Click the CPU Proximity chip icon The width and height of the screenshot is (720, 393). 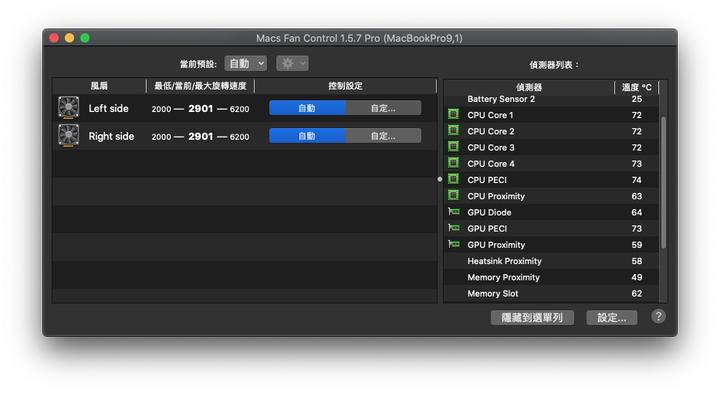[453, 196]
